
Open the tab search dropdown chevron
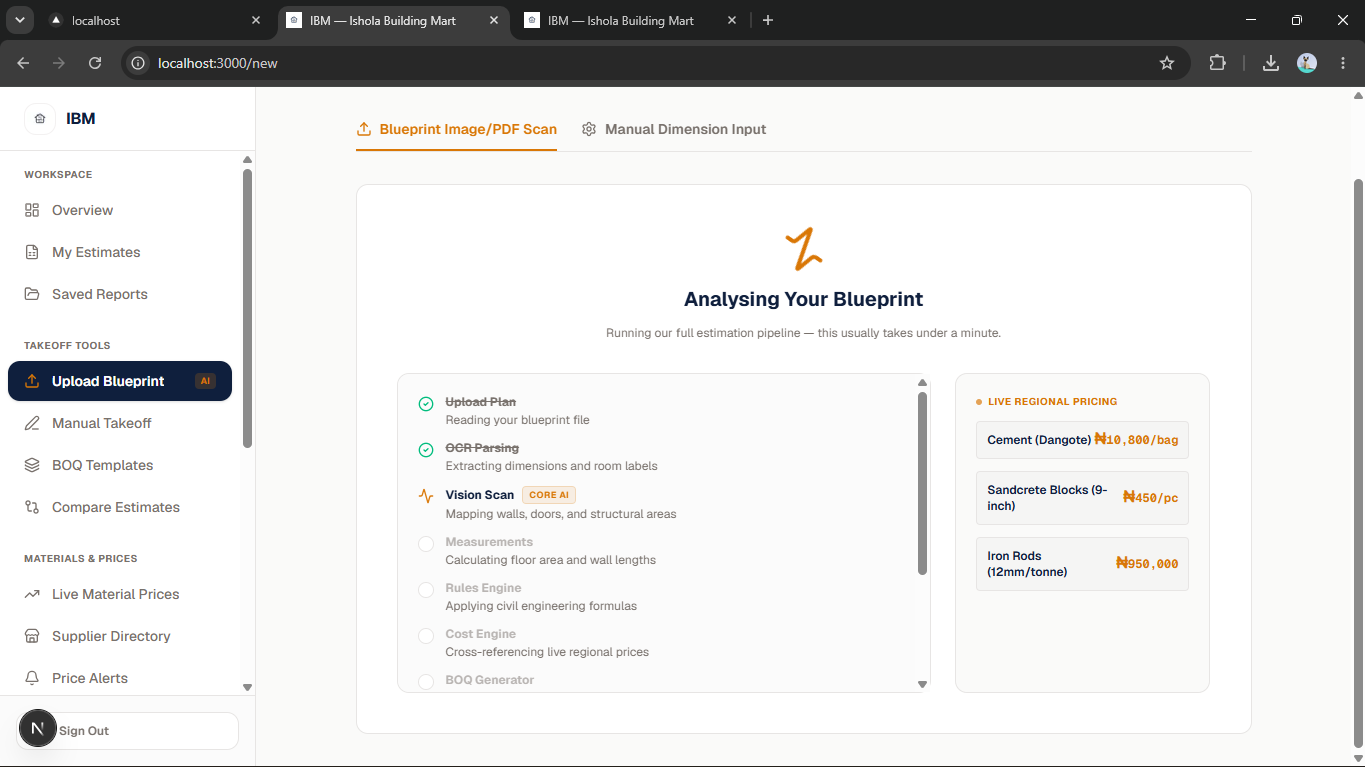coord(19,20)
